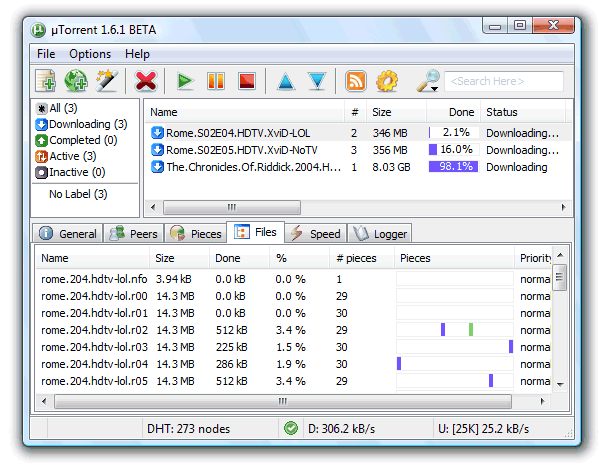Open the search engine magnifier dropdown

(x=428, y=81)
